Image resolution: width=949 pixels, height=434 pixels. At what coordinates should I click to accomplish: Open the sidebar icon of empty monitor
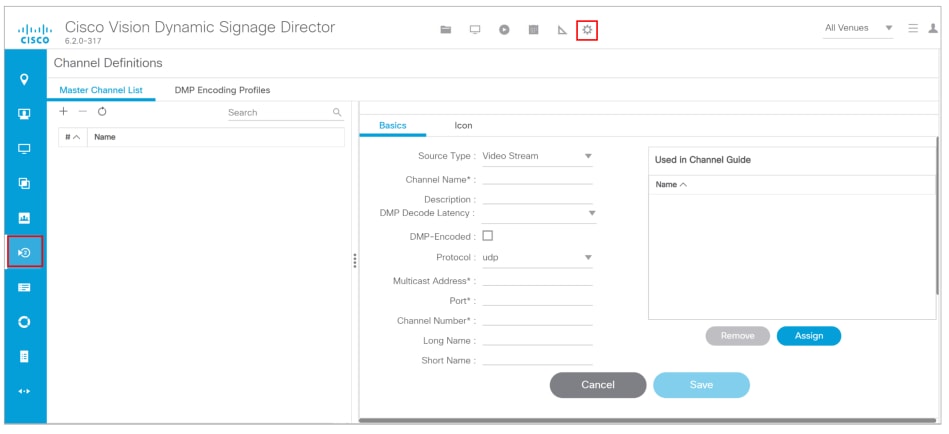coord(24,148)
